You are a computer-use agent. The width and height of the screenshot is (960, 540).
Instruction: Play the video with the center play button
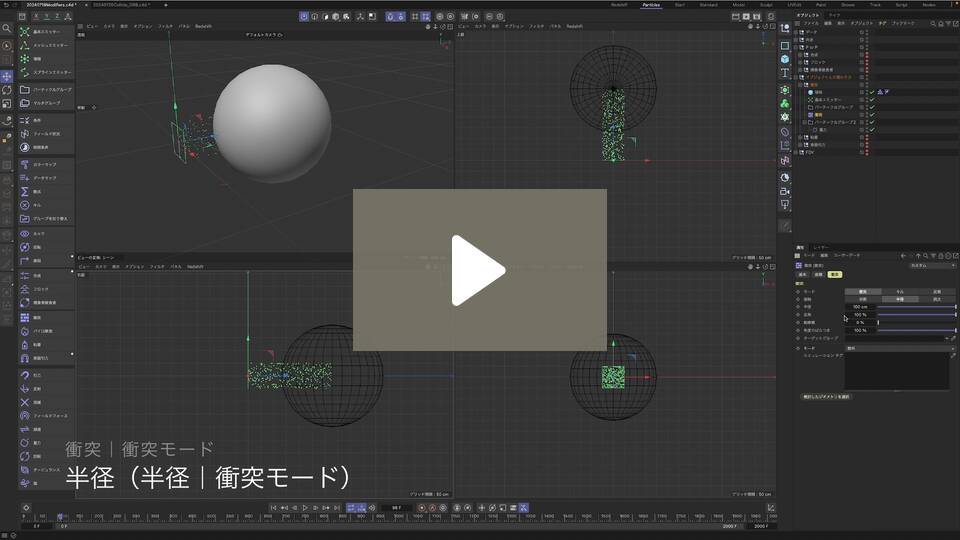click(x=479, y=270)
